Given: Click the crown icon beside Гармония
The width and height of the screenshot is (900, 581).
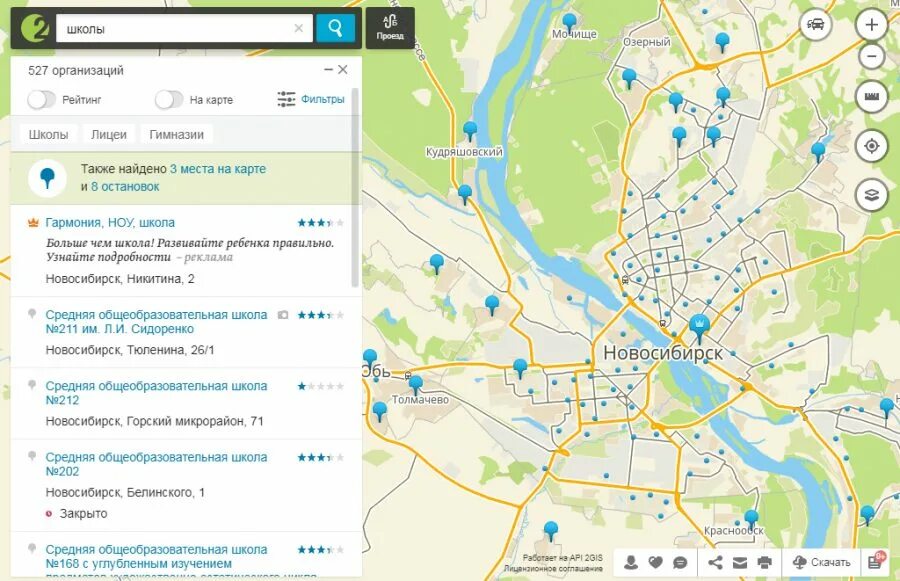Looking at the screenshot, I should [x=33, y=223].
